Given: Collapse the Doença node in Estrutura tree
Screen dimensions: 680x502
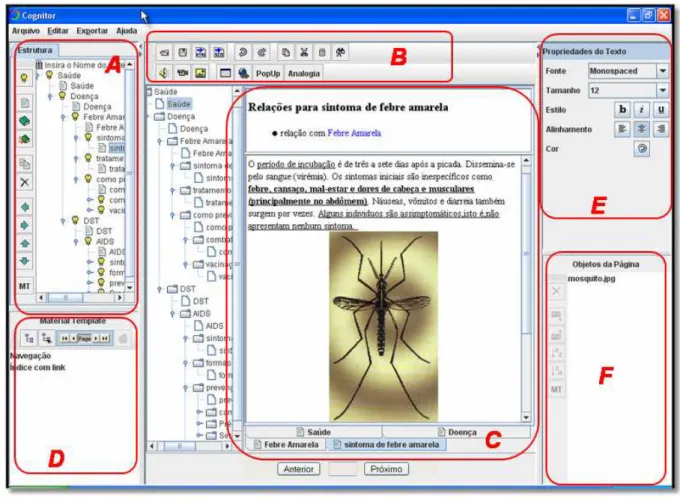Looking at the screenshot, I should click(50, 96).
